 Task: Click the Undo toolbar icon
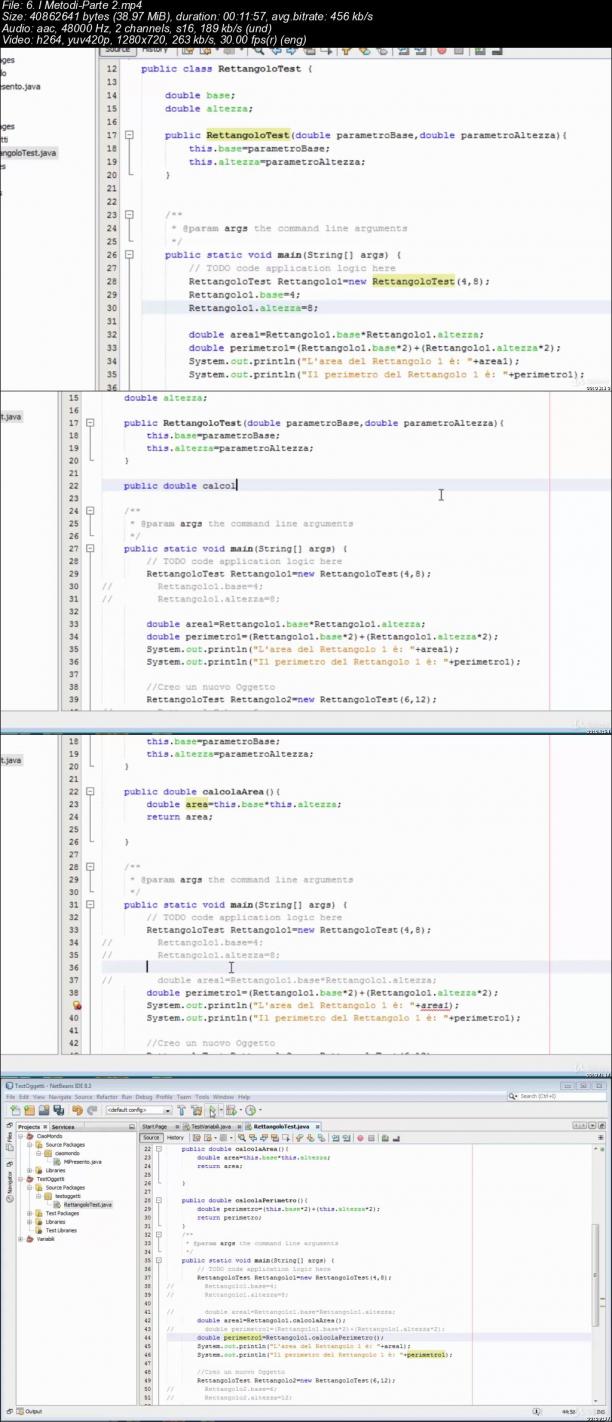coord(77,1110)
